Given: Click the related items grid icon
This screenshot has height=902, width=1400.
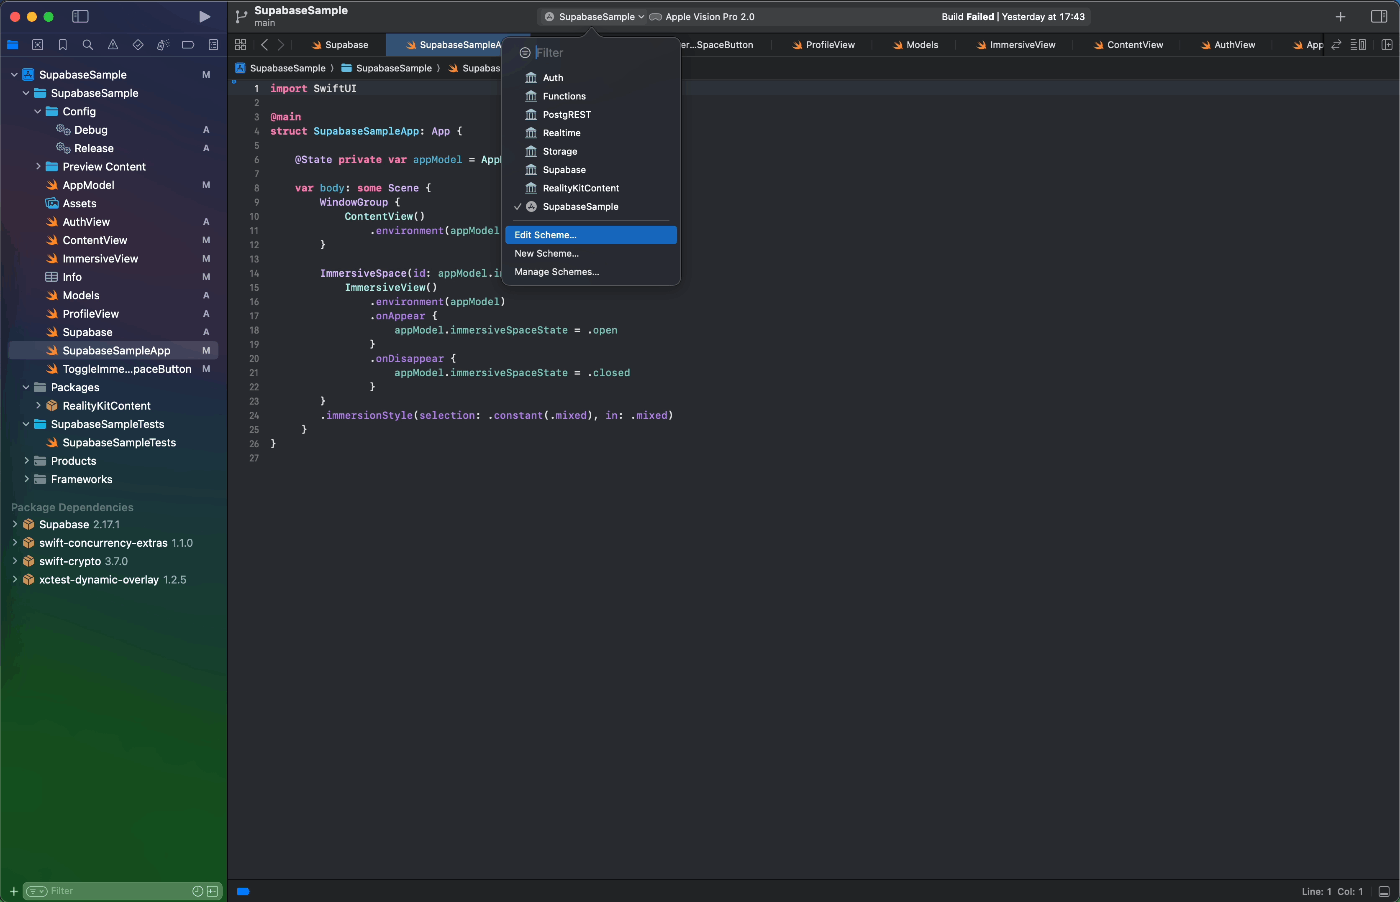Looking at the screenshot, I should [x=241, y=45].
